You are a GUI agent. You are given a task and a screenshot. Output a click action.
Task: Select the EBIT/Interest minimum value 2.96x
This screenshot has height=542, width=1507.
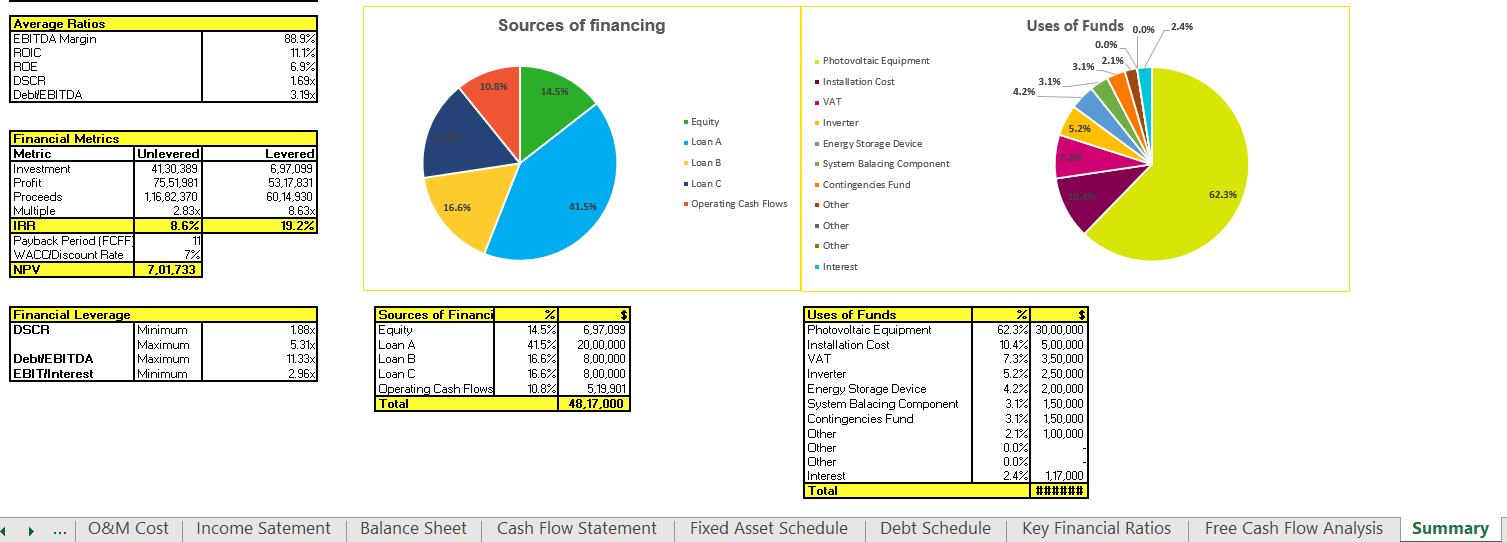click(x=260, y=374)
